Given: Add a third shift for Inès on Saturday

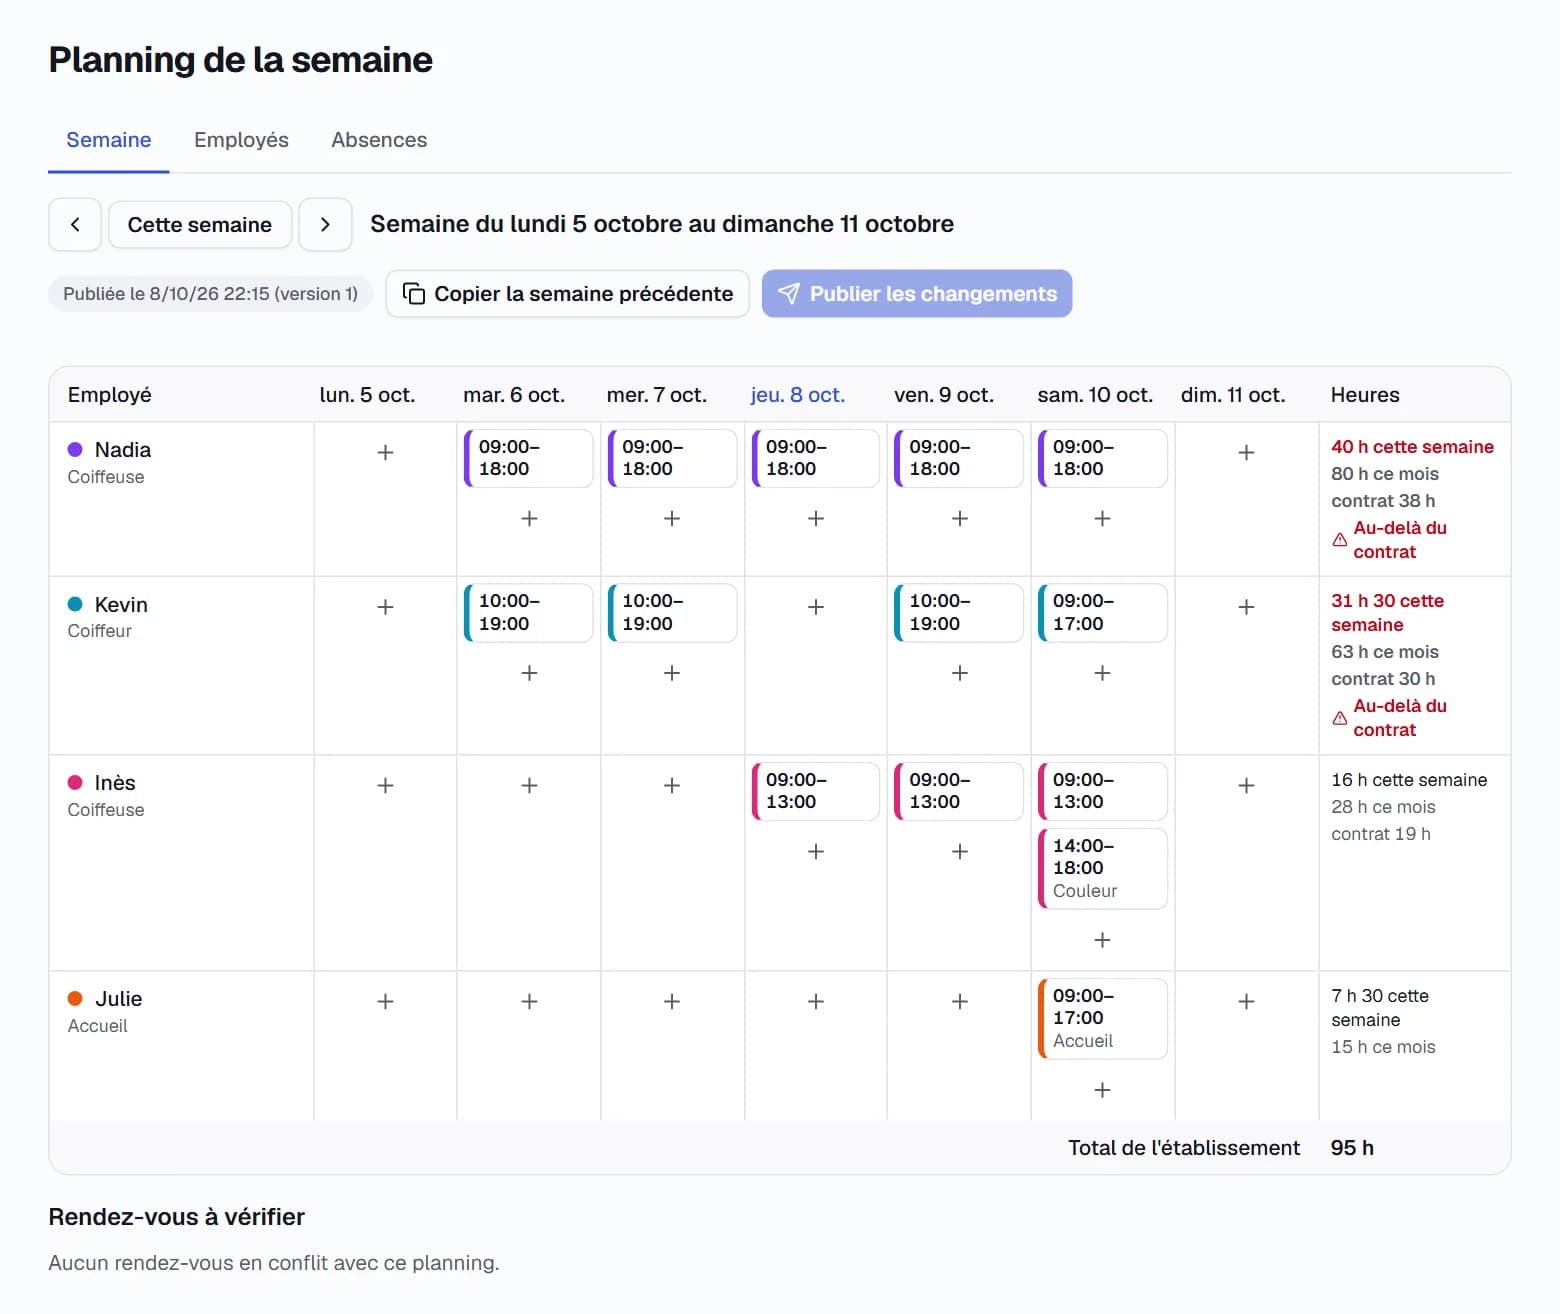Looking at the screenshot, I should click(1102, 940).
